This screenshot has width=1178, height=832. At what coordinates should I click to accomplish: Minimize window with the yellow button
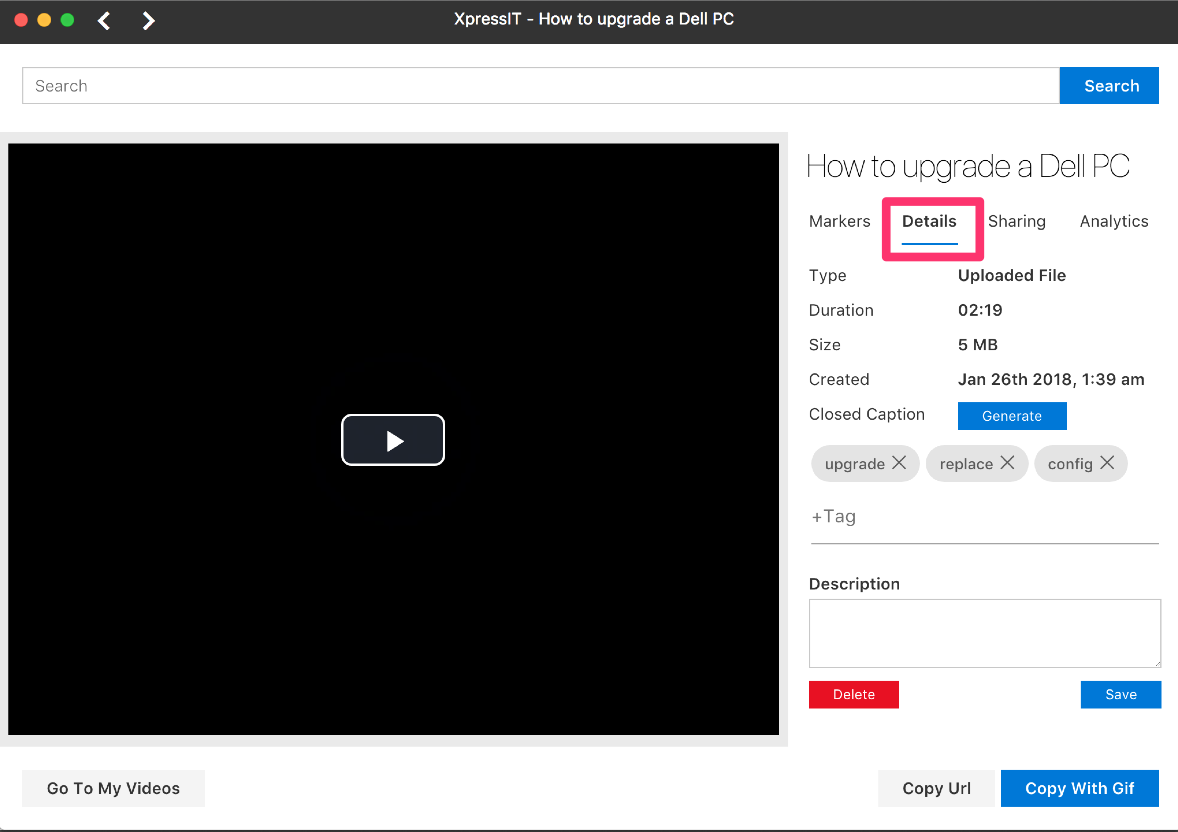pyautogui.click(x=44, y=20)
